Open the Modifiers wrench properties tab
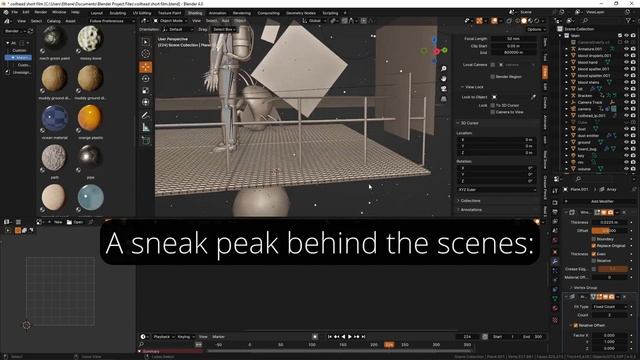The width and height of the screenshot is (640, 360). coord(555,261)
